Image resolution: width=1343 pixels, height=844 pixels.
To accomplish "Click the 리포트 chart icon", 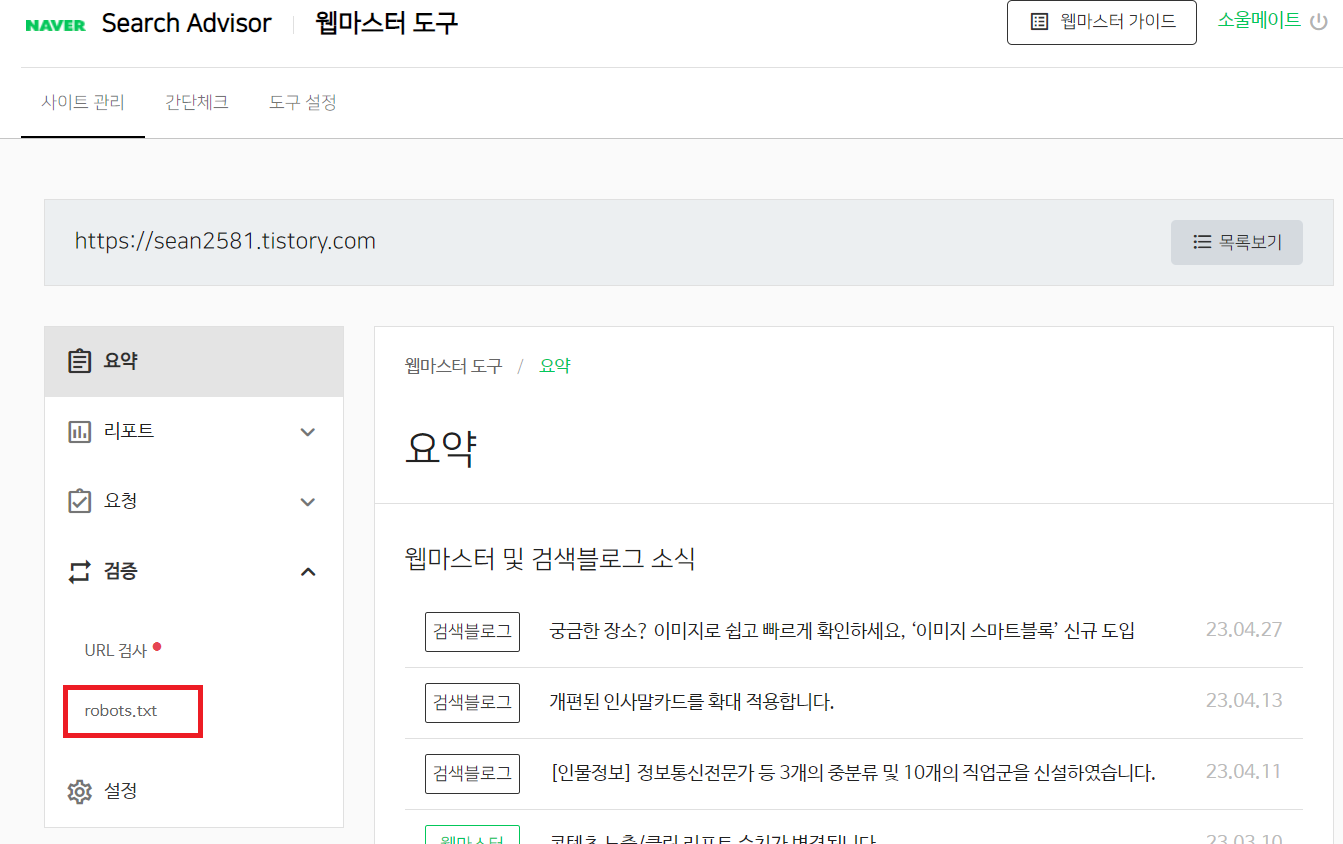I will (x=79, y=432).
